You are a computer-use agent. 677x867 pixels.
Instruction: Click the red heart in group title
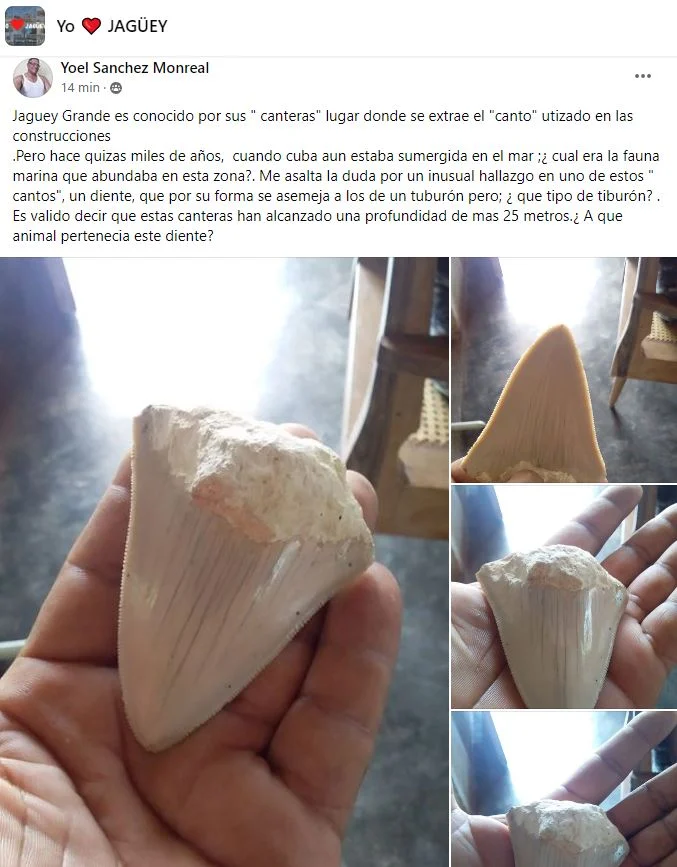91,26
